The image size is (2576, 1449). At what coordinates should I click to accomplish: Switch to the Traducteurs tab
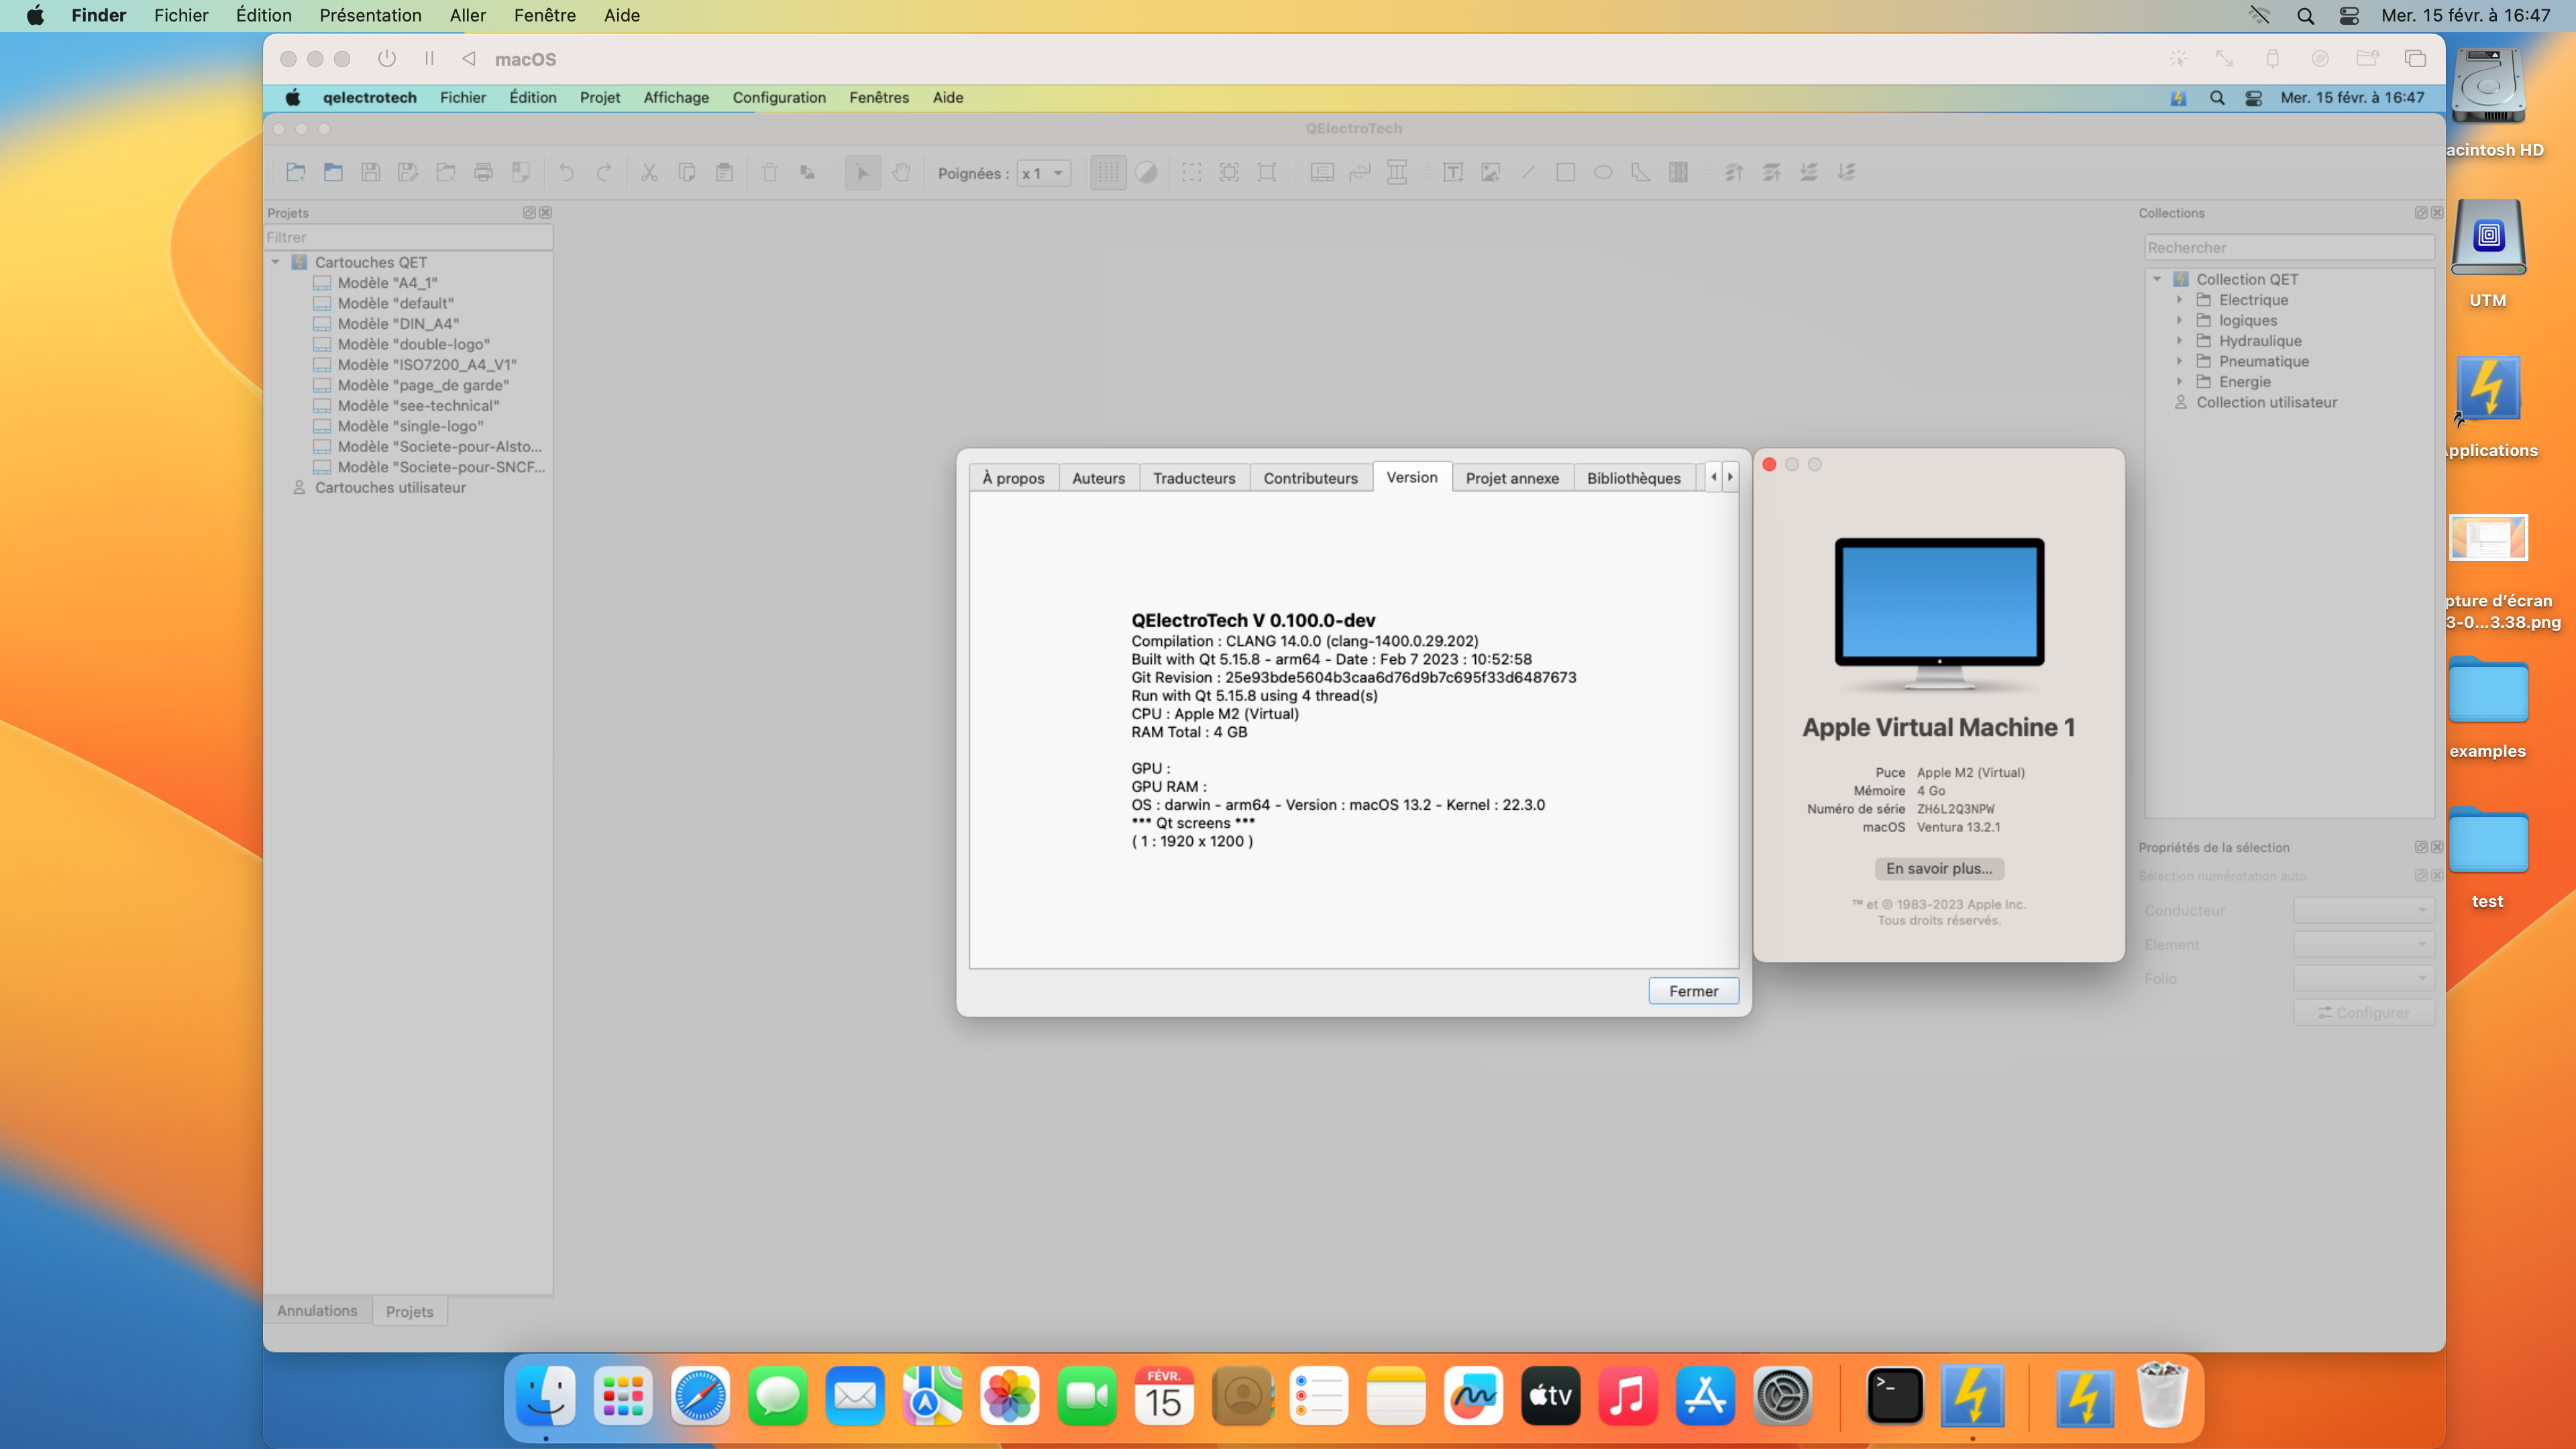[1194, 478]
